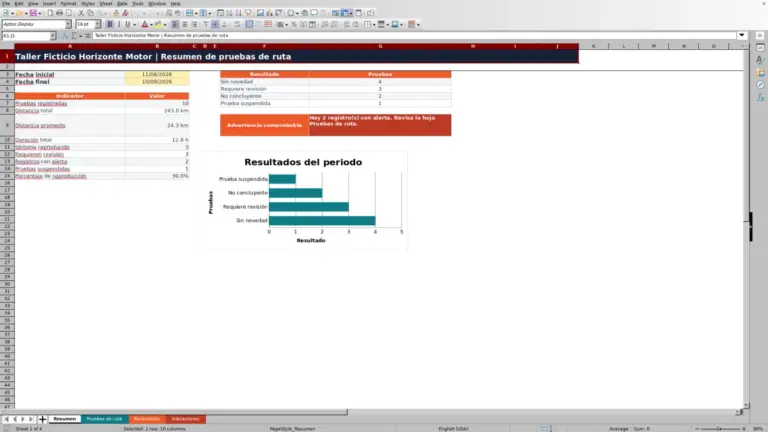This screenshot has height=432, width=768.
Task: Click the Font Color red A swatch
Action: pyautogui.click(x=144, y=24)
